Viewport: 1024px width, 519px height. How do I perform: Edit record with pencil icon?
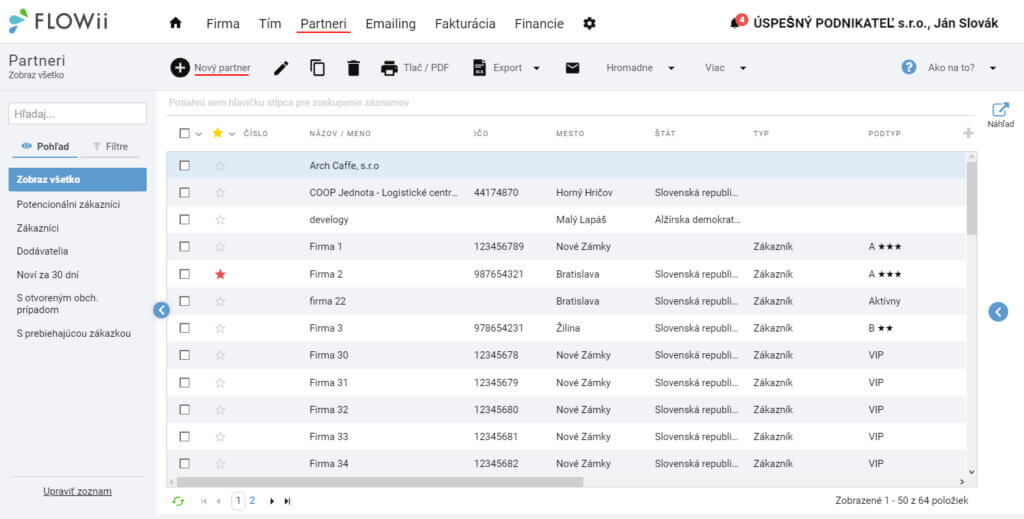(x=281, y=68)
